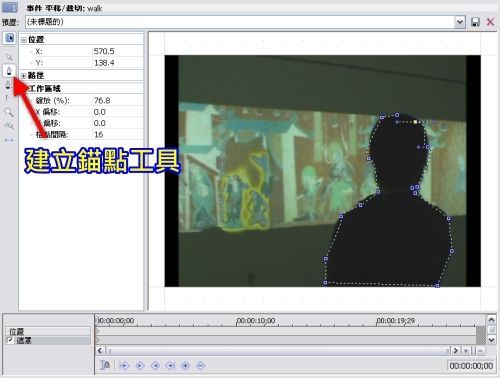Screen dimensions: 500x378
Task: Collapse the 位置 position section
Action: pos(24,40)
